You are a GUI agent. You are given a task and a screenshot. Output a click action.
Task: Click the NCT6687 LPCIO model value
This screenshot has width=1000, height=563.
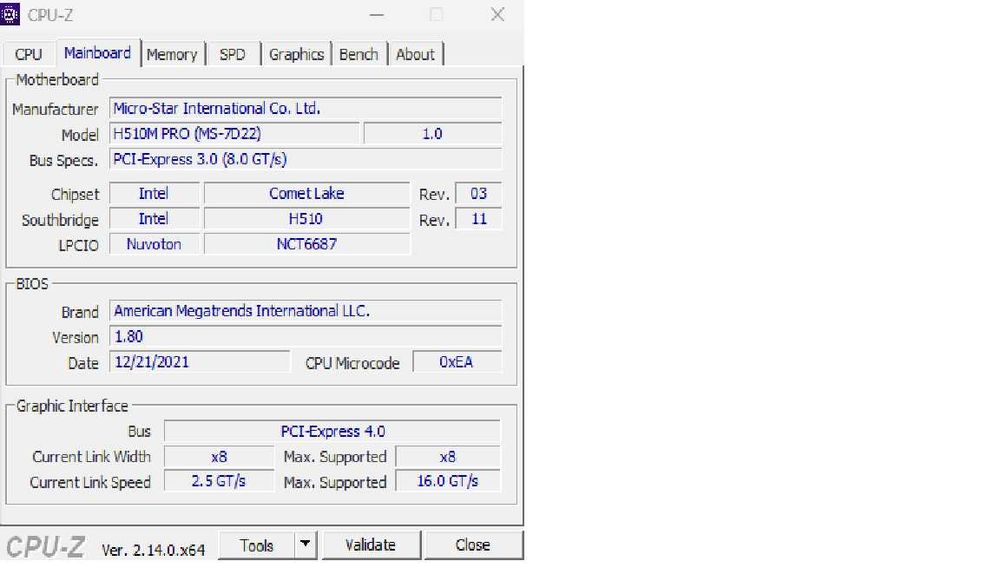[x=307, y=244]
